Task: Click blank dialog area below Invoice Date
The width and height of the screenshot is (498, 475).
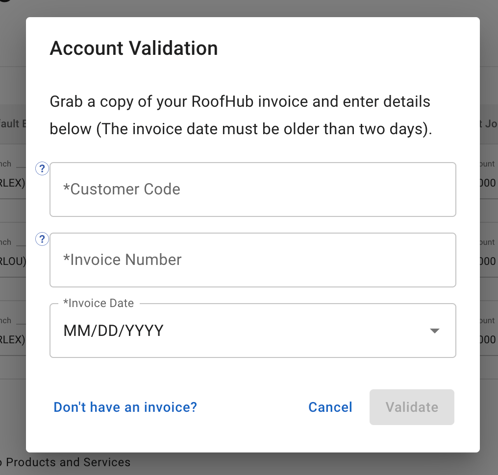Action: tap(253, 373)
